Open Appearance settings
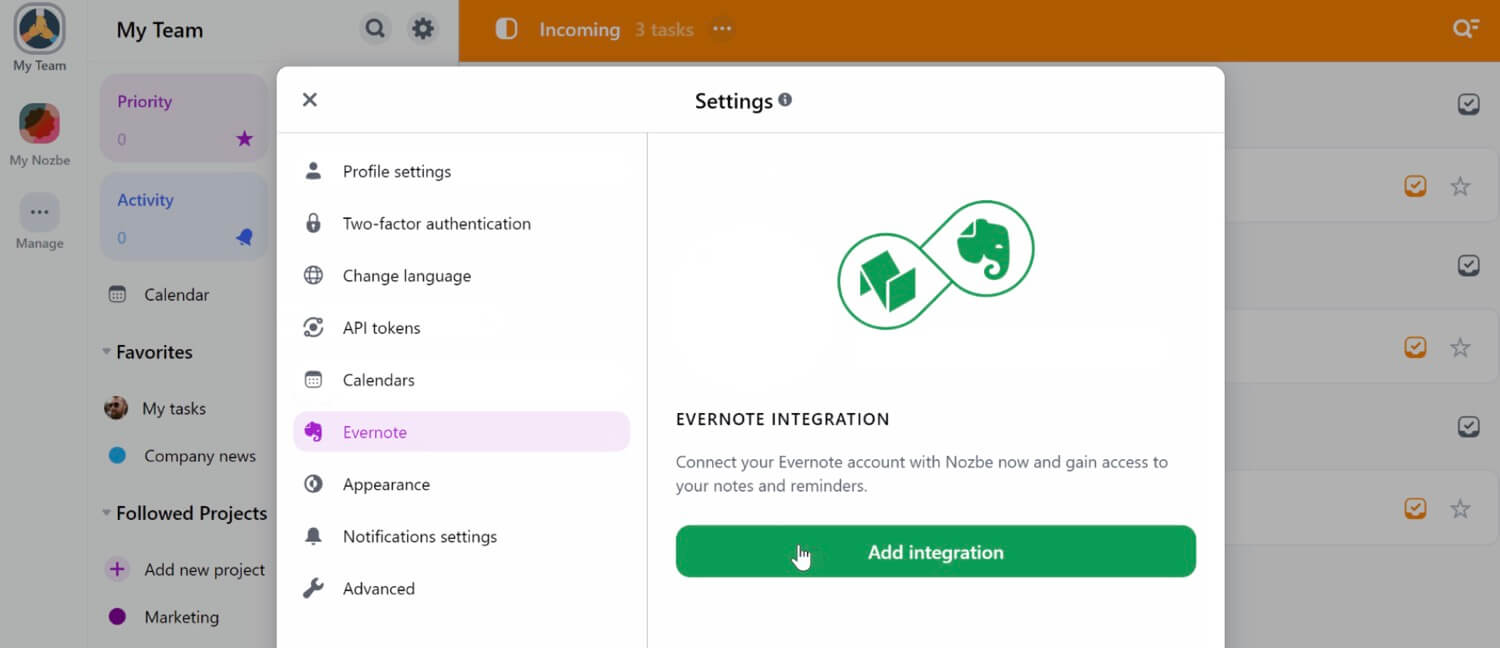 (461, 484)
